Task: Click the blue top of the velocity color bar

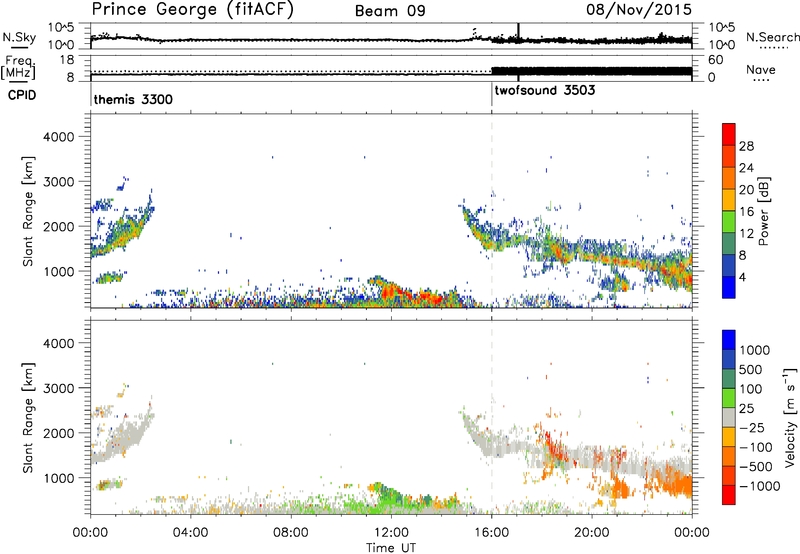Action: click(729, 340)
